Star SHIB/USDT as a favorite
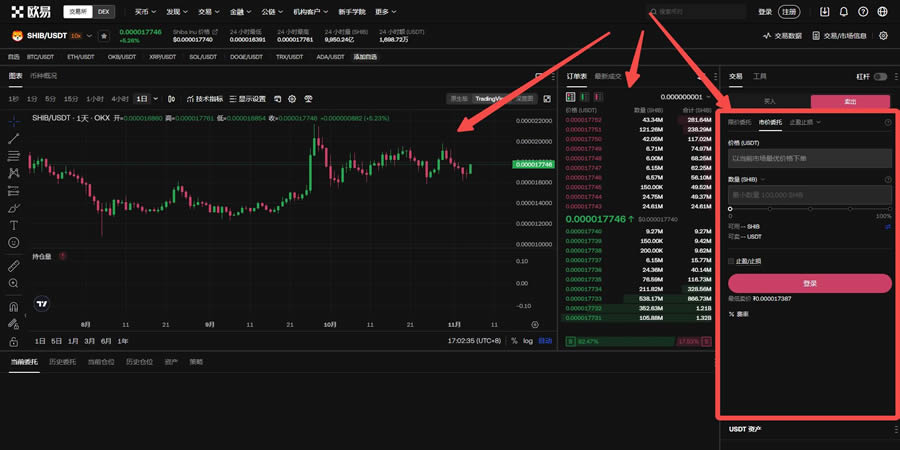Viewport: 900px width, 450px height. coord(104,35)
